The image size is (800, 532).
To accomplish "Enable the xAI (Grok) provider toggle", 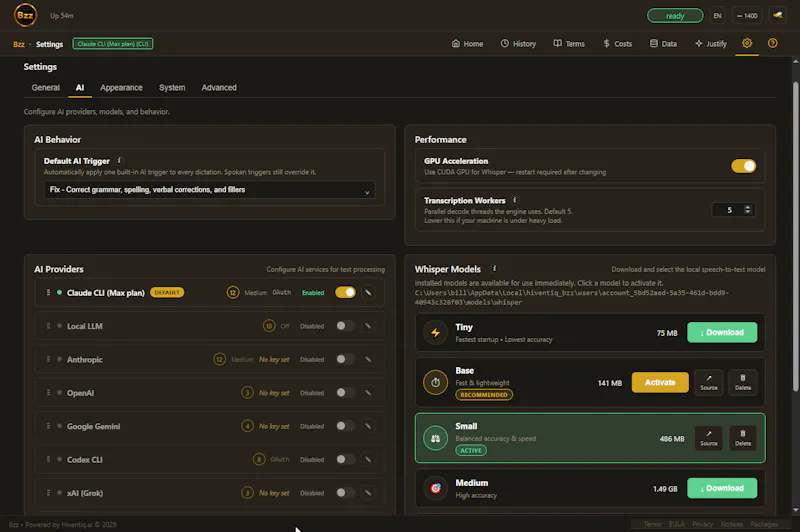I will click(x=345, y=493).
